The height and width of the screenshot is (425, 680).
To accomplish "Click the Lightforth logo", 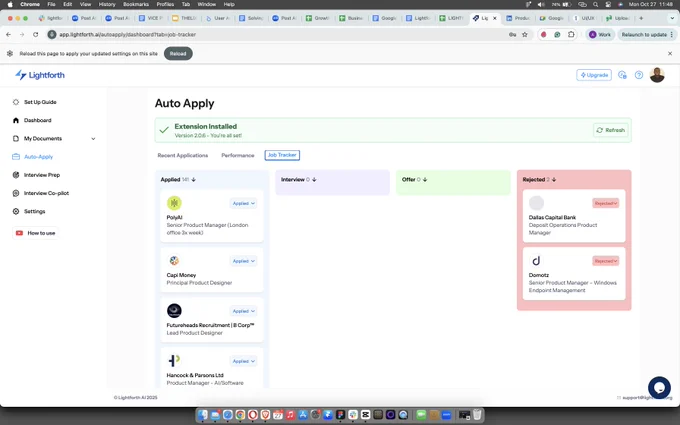I will coord(39,75).
